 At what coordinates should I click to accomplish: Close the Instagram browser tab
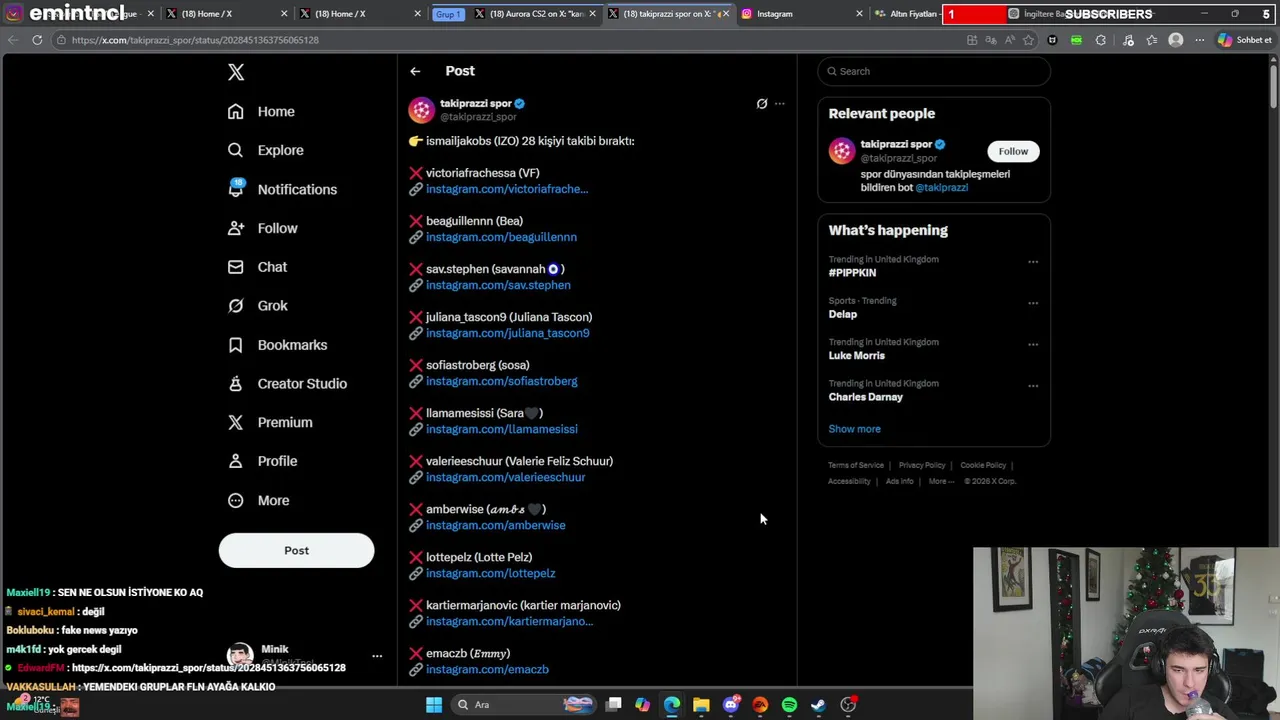tap(859, 14)
